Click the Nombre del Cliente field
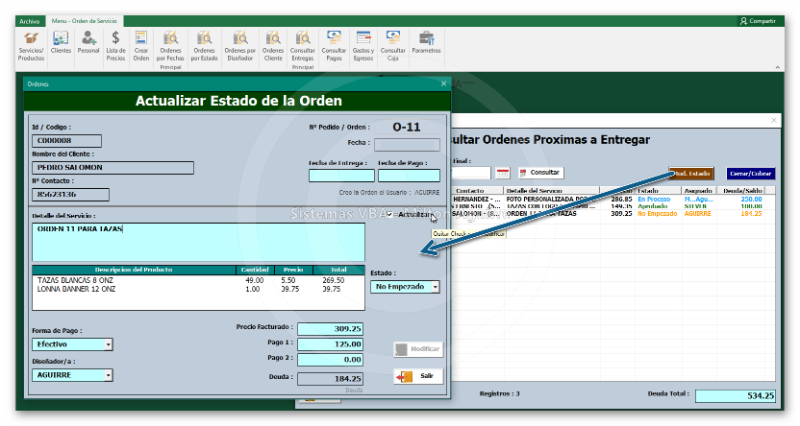 tap(113, 168)
